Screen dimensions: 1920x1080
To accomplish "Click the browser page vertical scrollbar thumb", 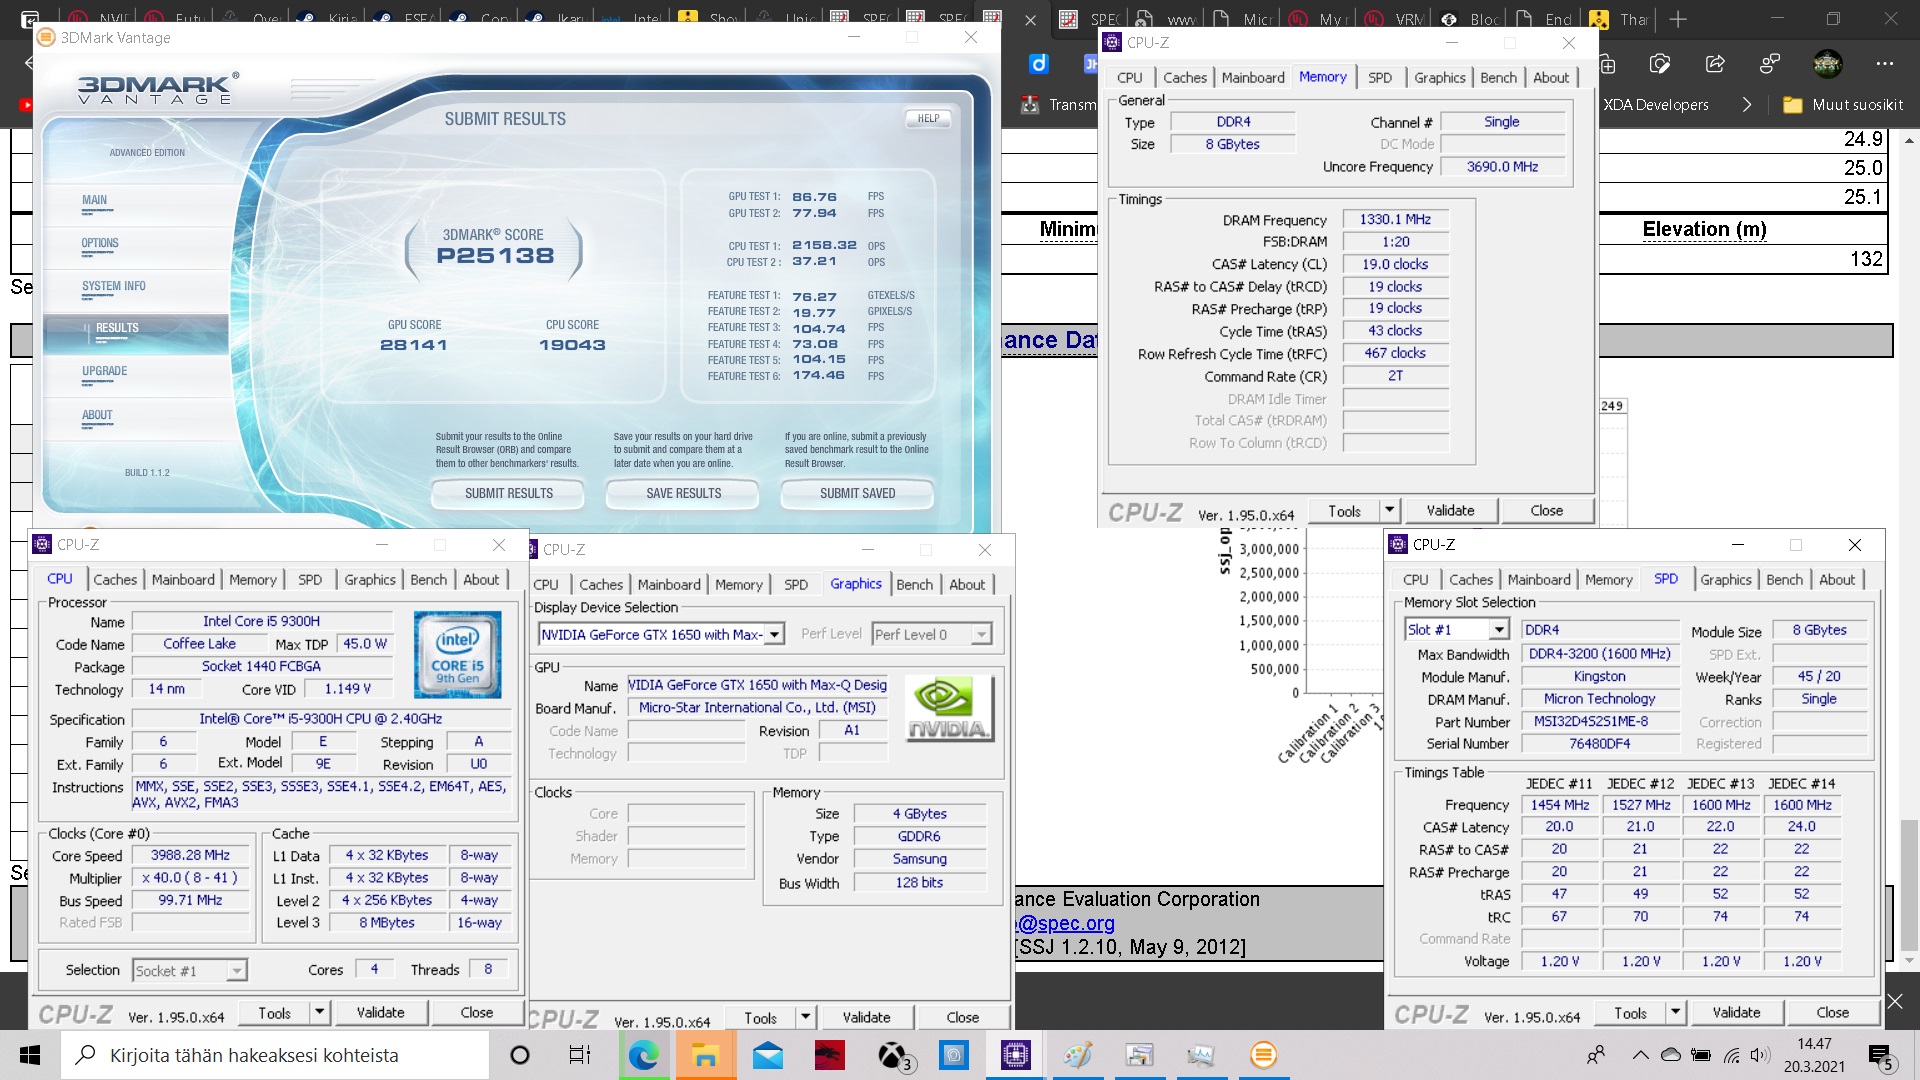I will click(x=1909, y=885).
